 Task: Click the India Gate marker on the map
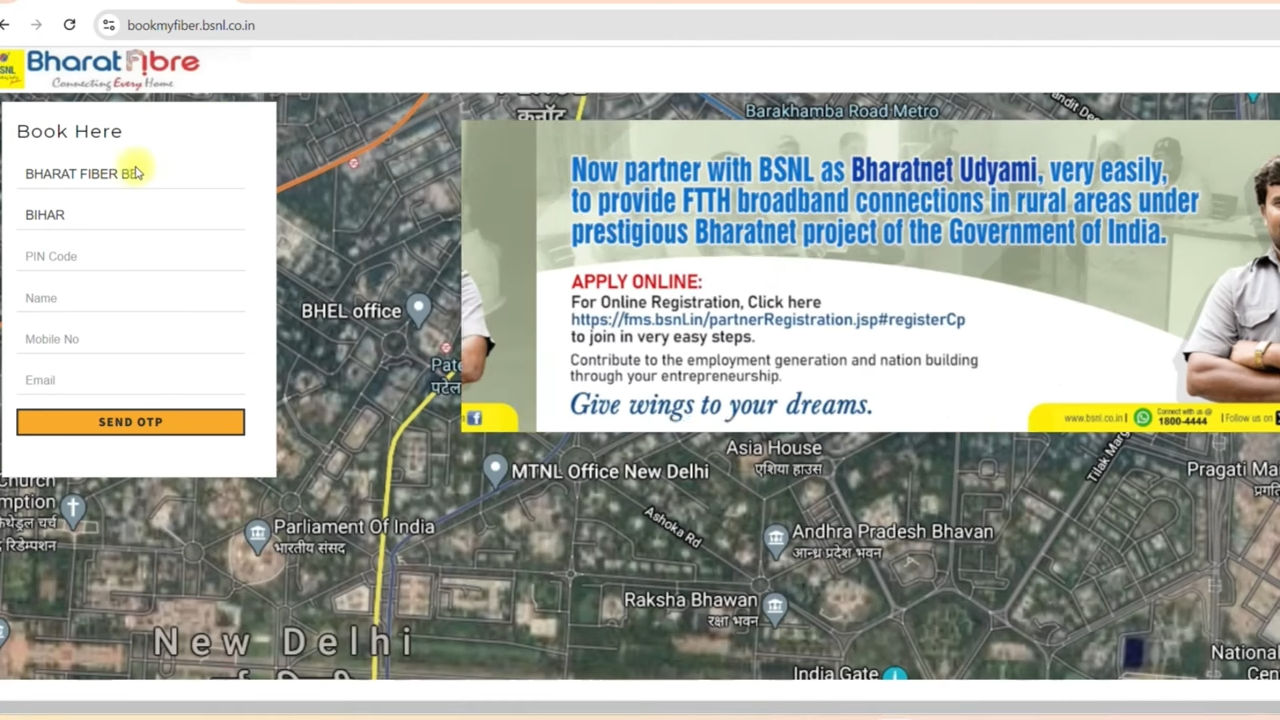[x=895, y=674]
